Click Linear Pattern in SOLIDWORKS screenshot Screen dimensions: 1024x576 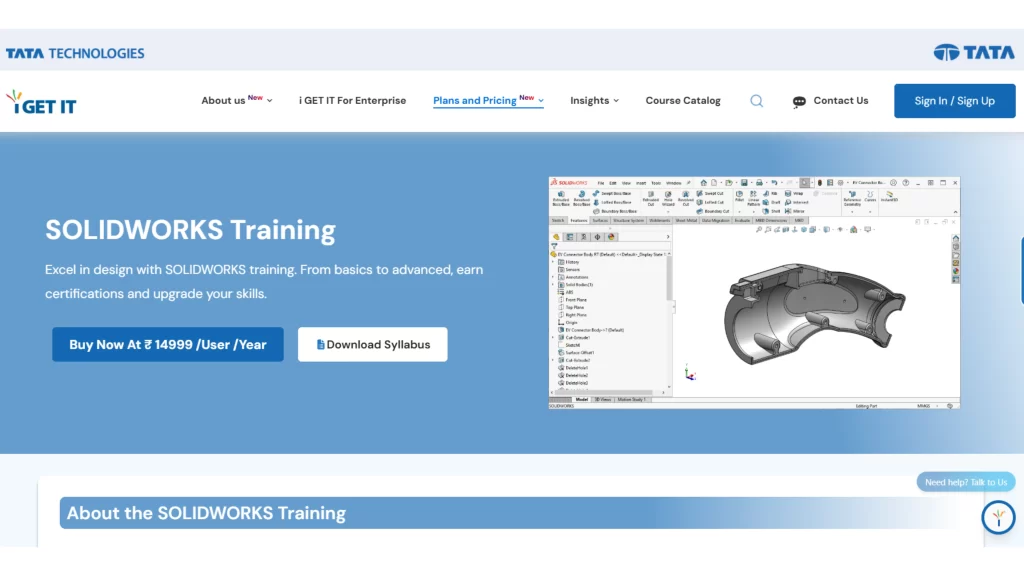[754, 198]
